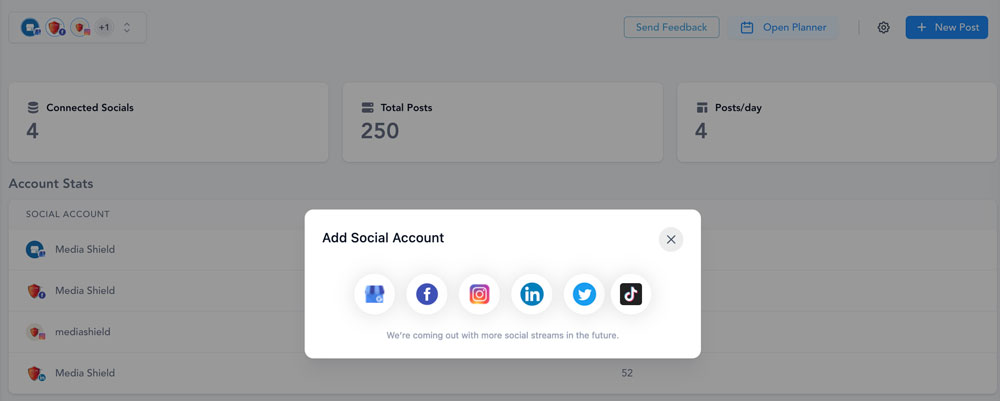This screenshot has width=1000, height=401.
Task: Click the Posts/day stat card
Action: click(836, 122)
